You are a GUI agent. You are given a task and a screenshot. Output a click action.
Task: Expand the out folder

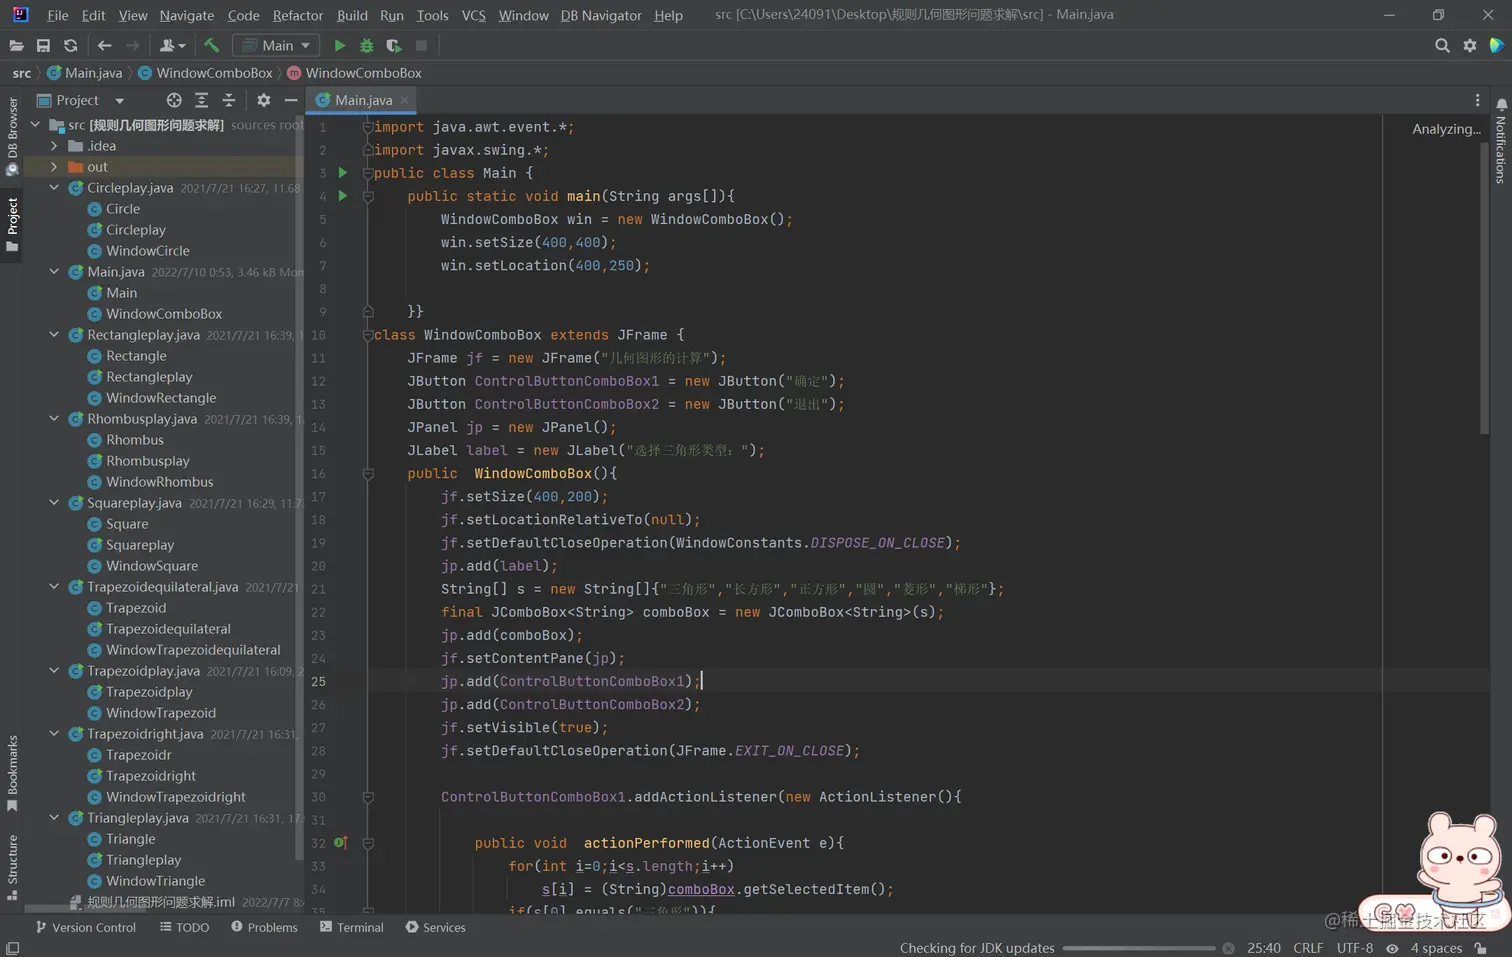pyautogui.click(x=54, y=167)
